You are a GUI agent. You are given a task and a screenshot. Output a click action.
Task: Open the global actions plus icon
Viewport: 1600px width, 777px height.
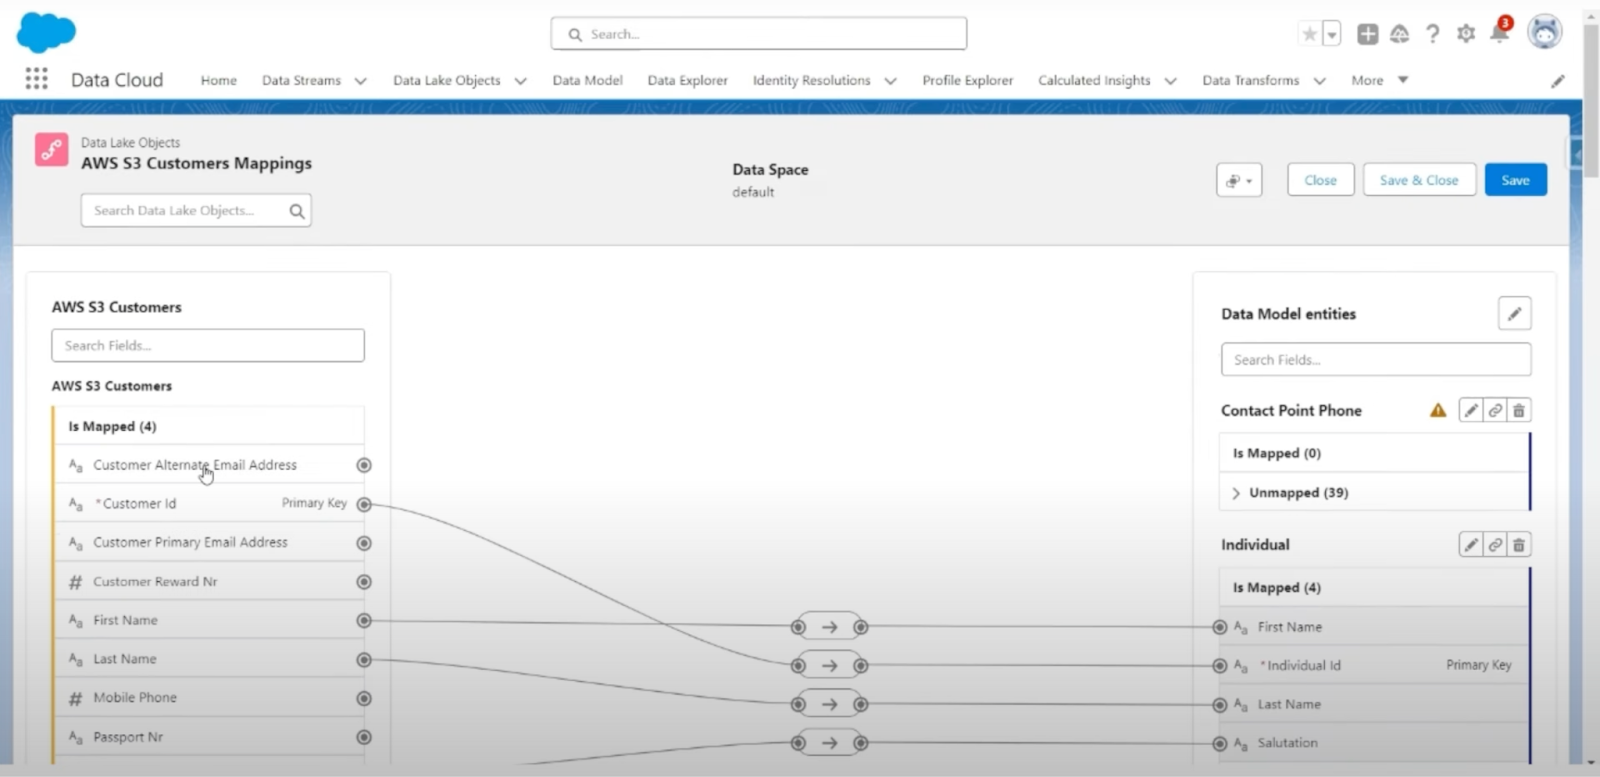pos(1367,34)
